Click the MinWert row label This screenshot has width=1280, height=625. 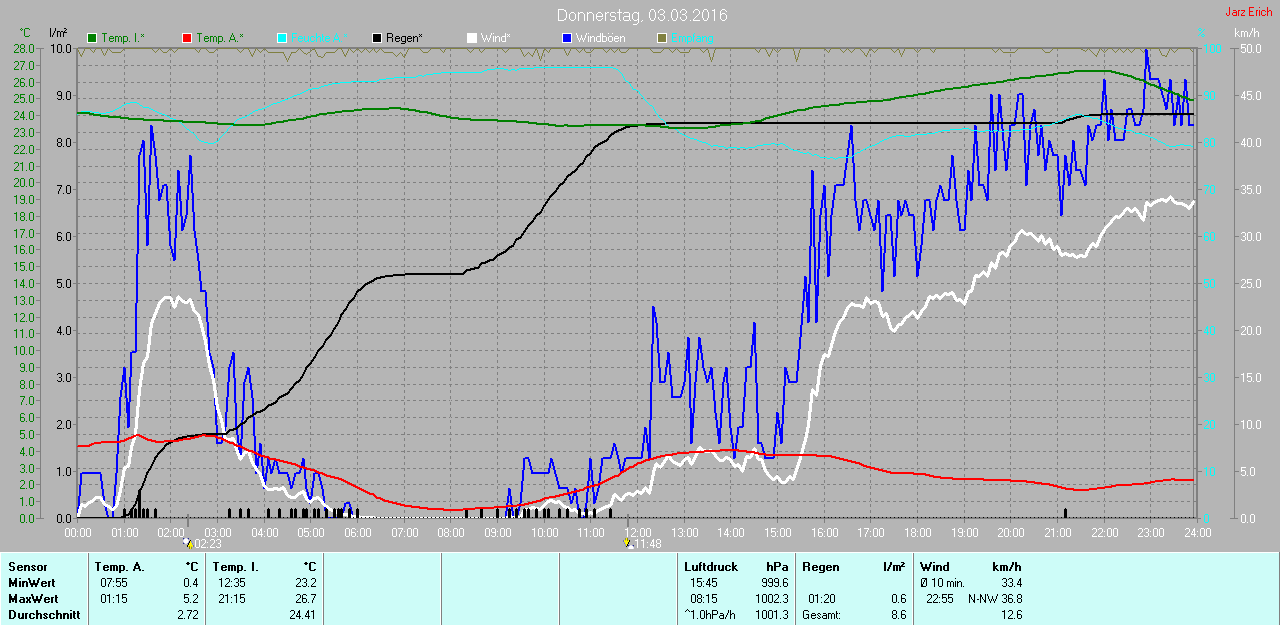(31, 582)
